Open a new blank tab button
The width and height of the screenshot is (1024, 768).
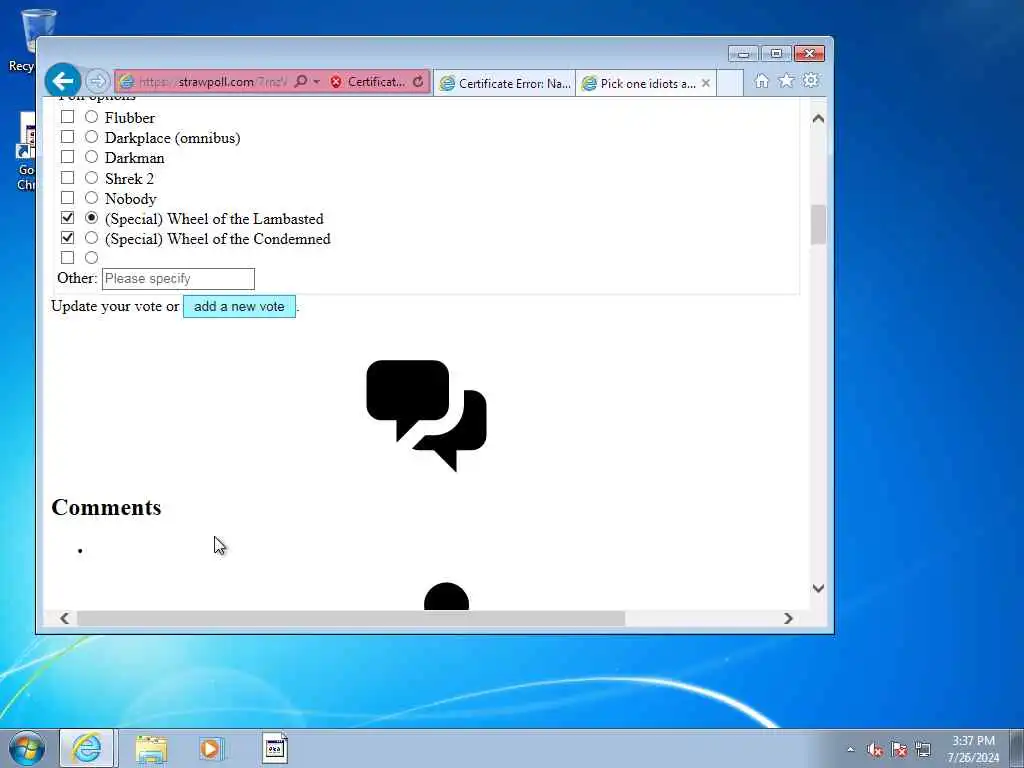tap(730, 84)
